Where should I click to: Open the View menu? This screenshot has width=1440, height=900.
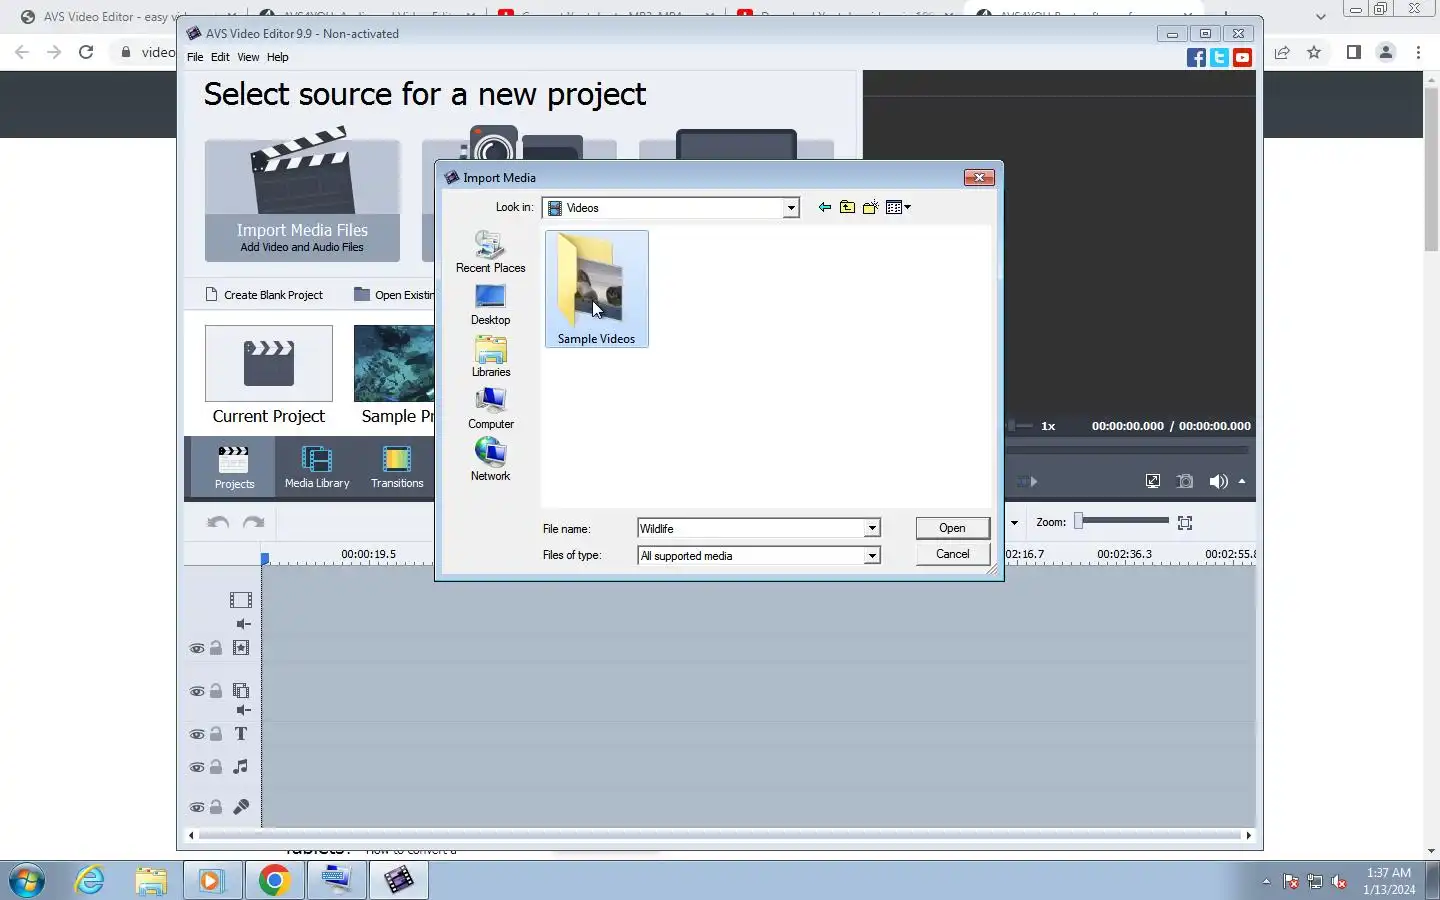tap(248, 57)
